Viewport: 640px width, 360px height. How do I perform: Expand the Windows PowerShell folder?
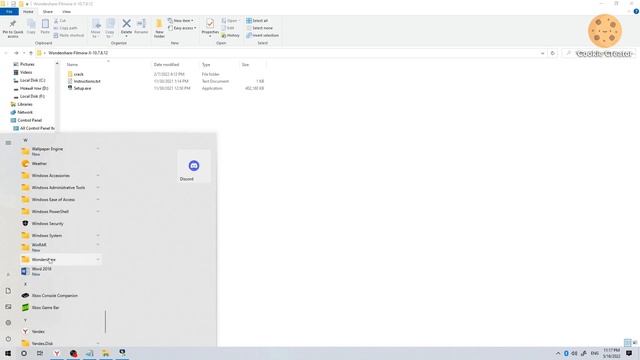(x=60, y=211)
